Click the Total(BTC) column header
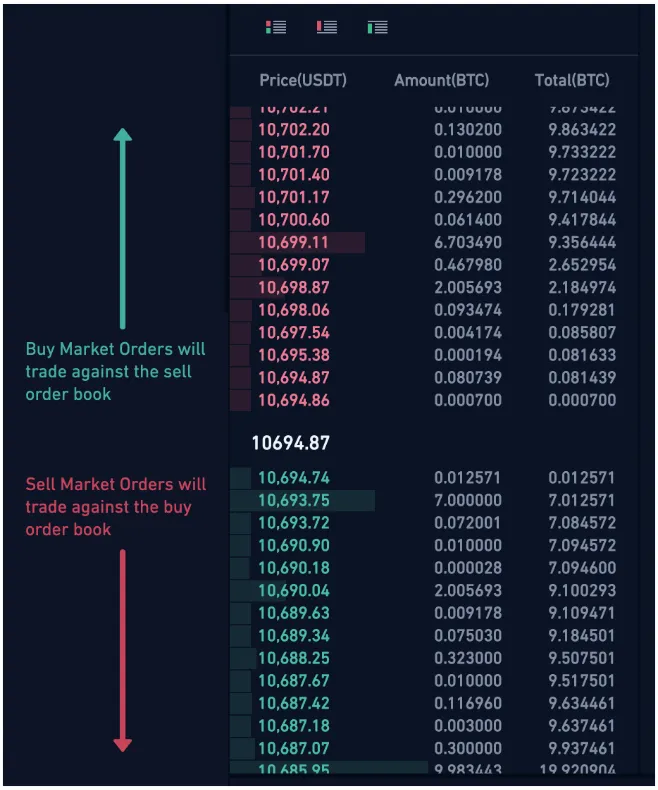This screenshot has width=658, height=790. (x=572, y=80)
